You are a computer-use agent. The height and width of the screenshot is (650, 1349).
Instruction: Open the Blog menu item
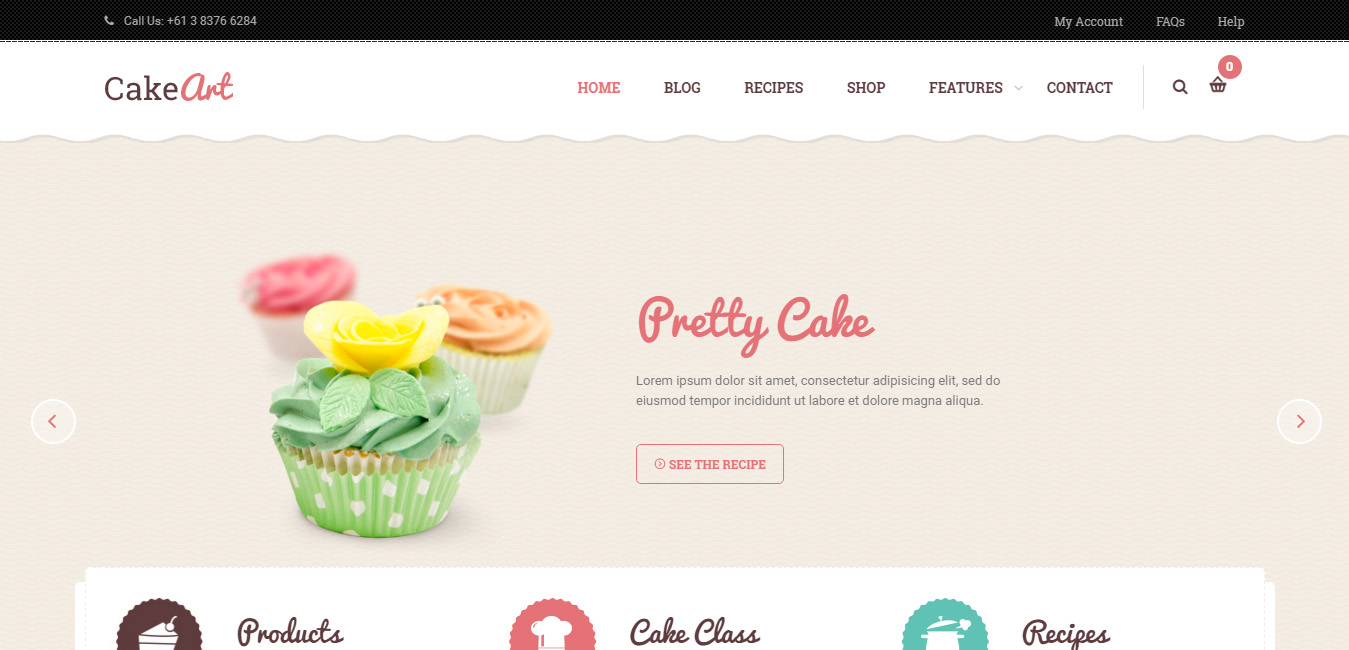[x=682, y=88]
